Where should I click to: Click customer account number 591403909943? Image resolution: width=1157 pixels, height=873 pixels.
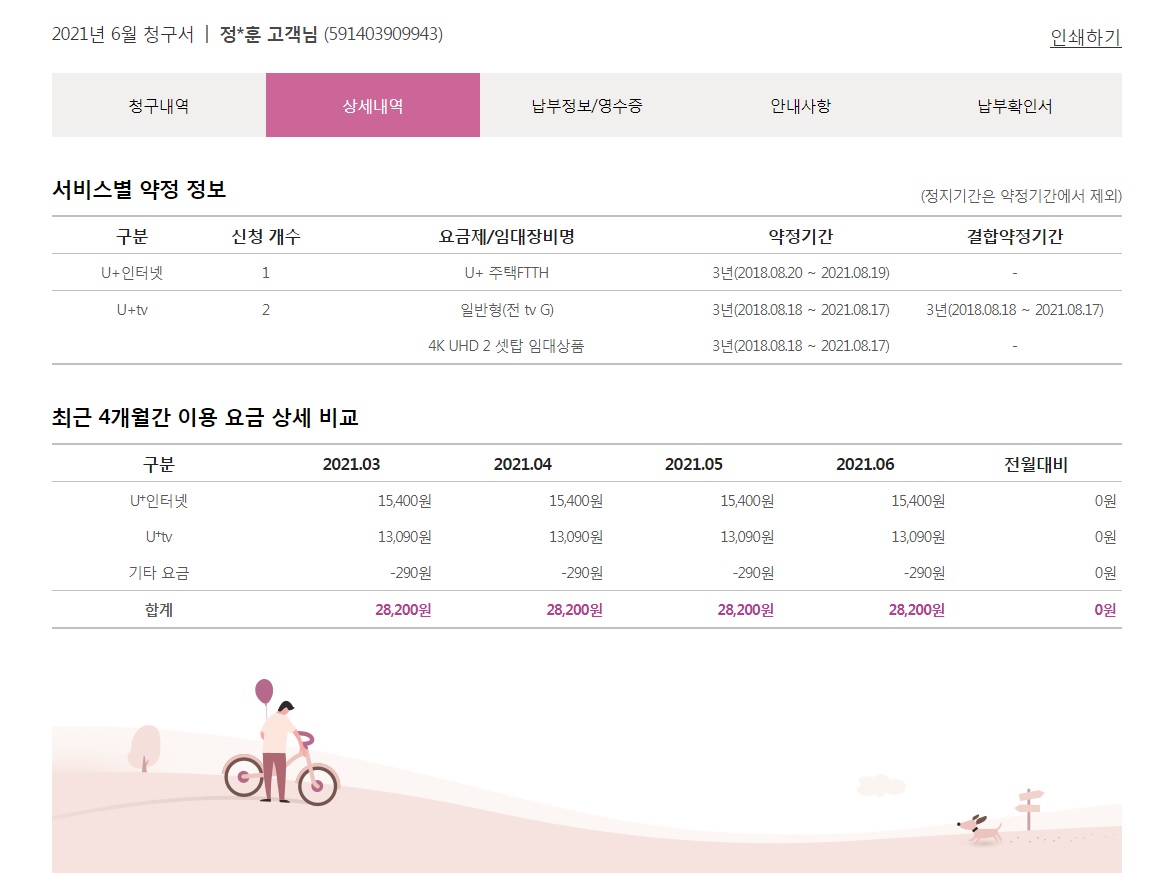(383, 34)
